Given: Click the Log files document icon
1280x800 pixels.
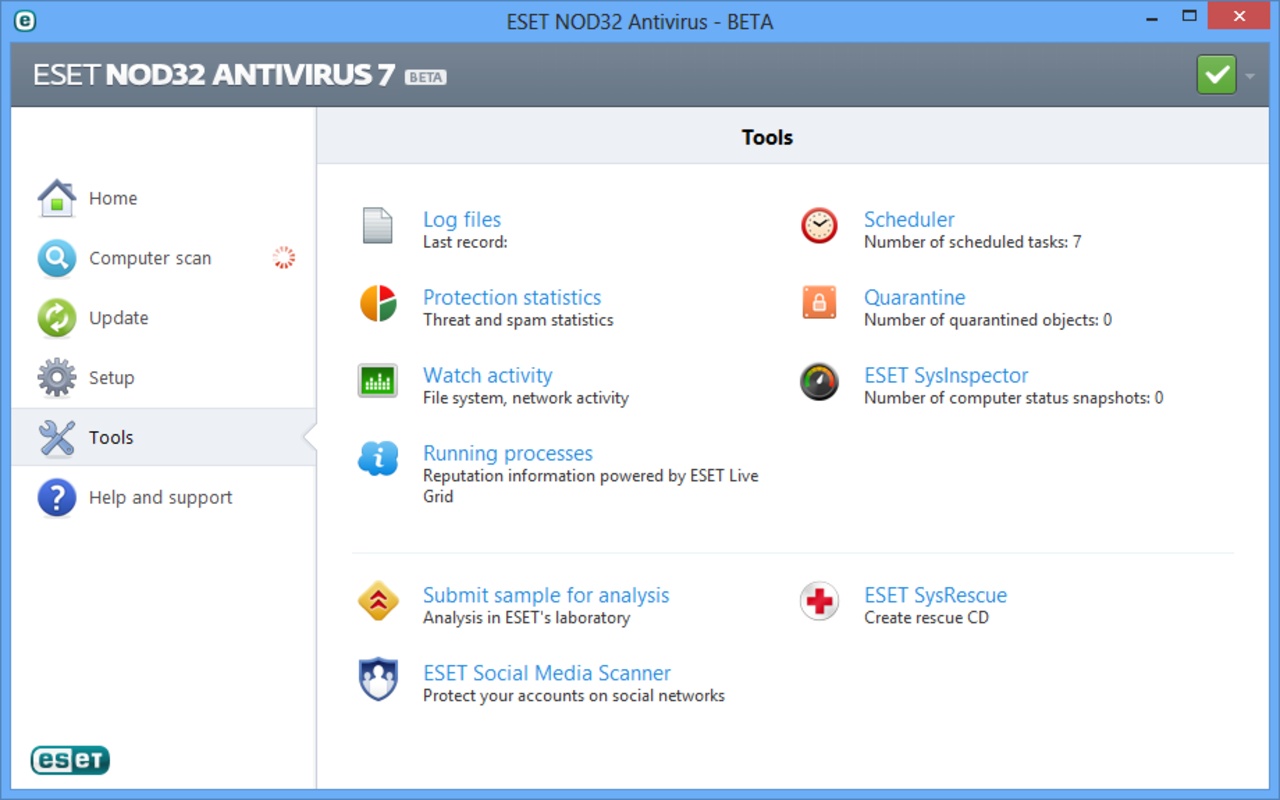Looking at the screenshot, I should coord(377,226).
